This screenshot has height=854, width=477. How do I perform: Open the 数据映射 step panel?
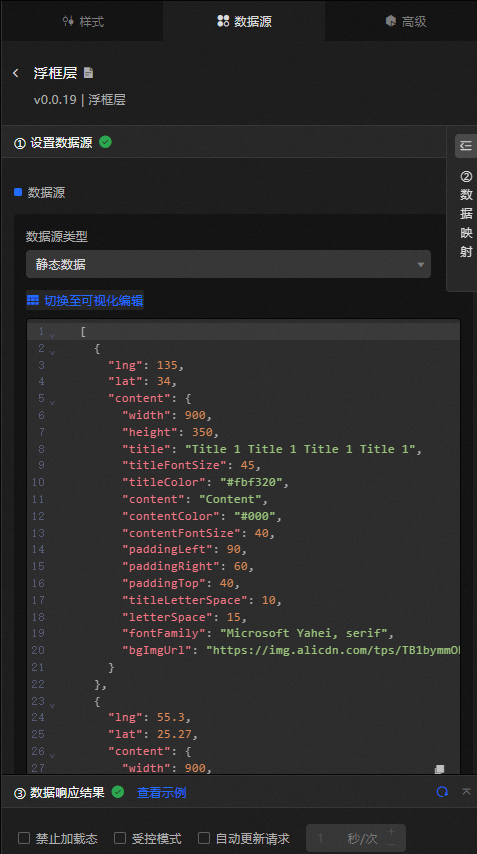(x=466, y=214)
